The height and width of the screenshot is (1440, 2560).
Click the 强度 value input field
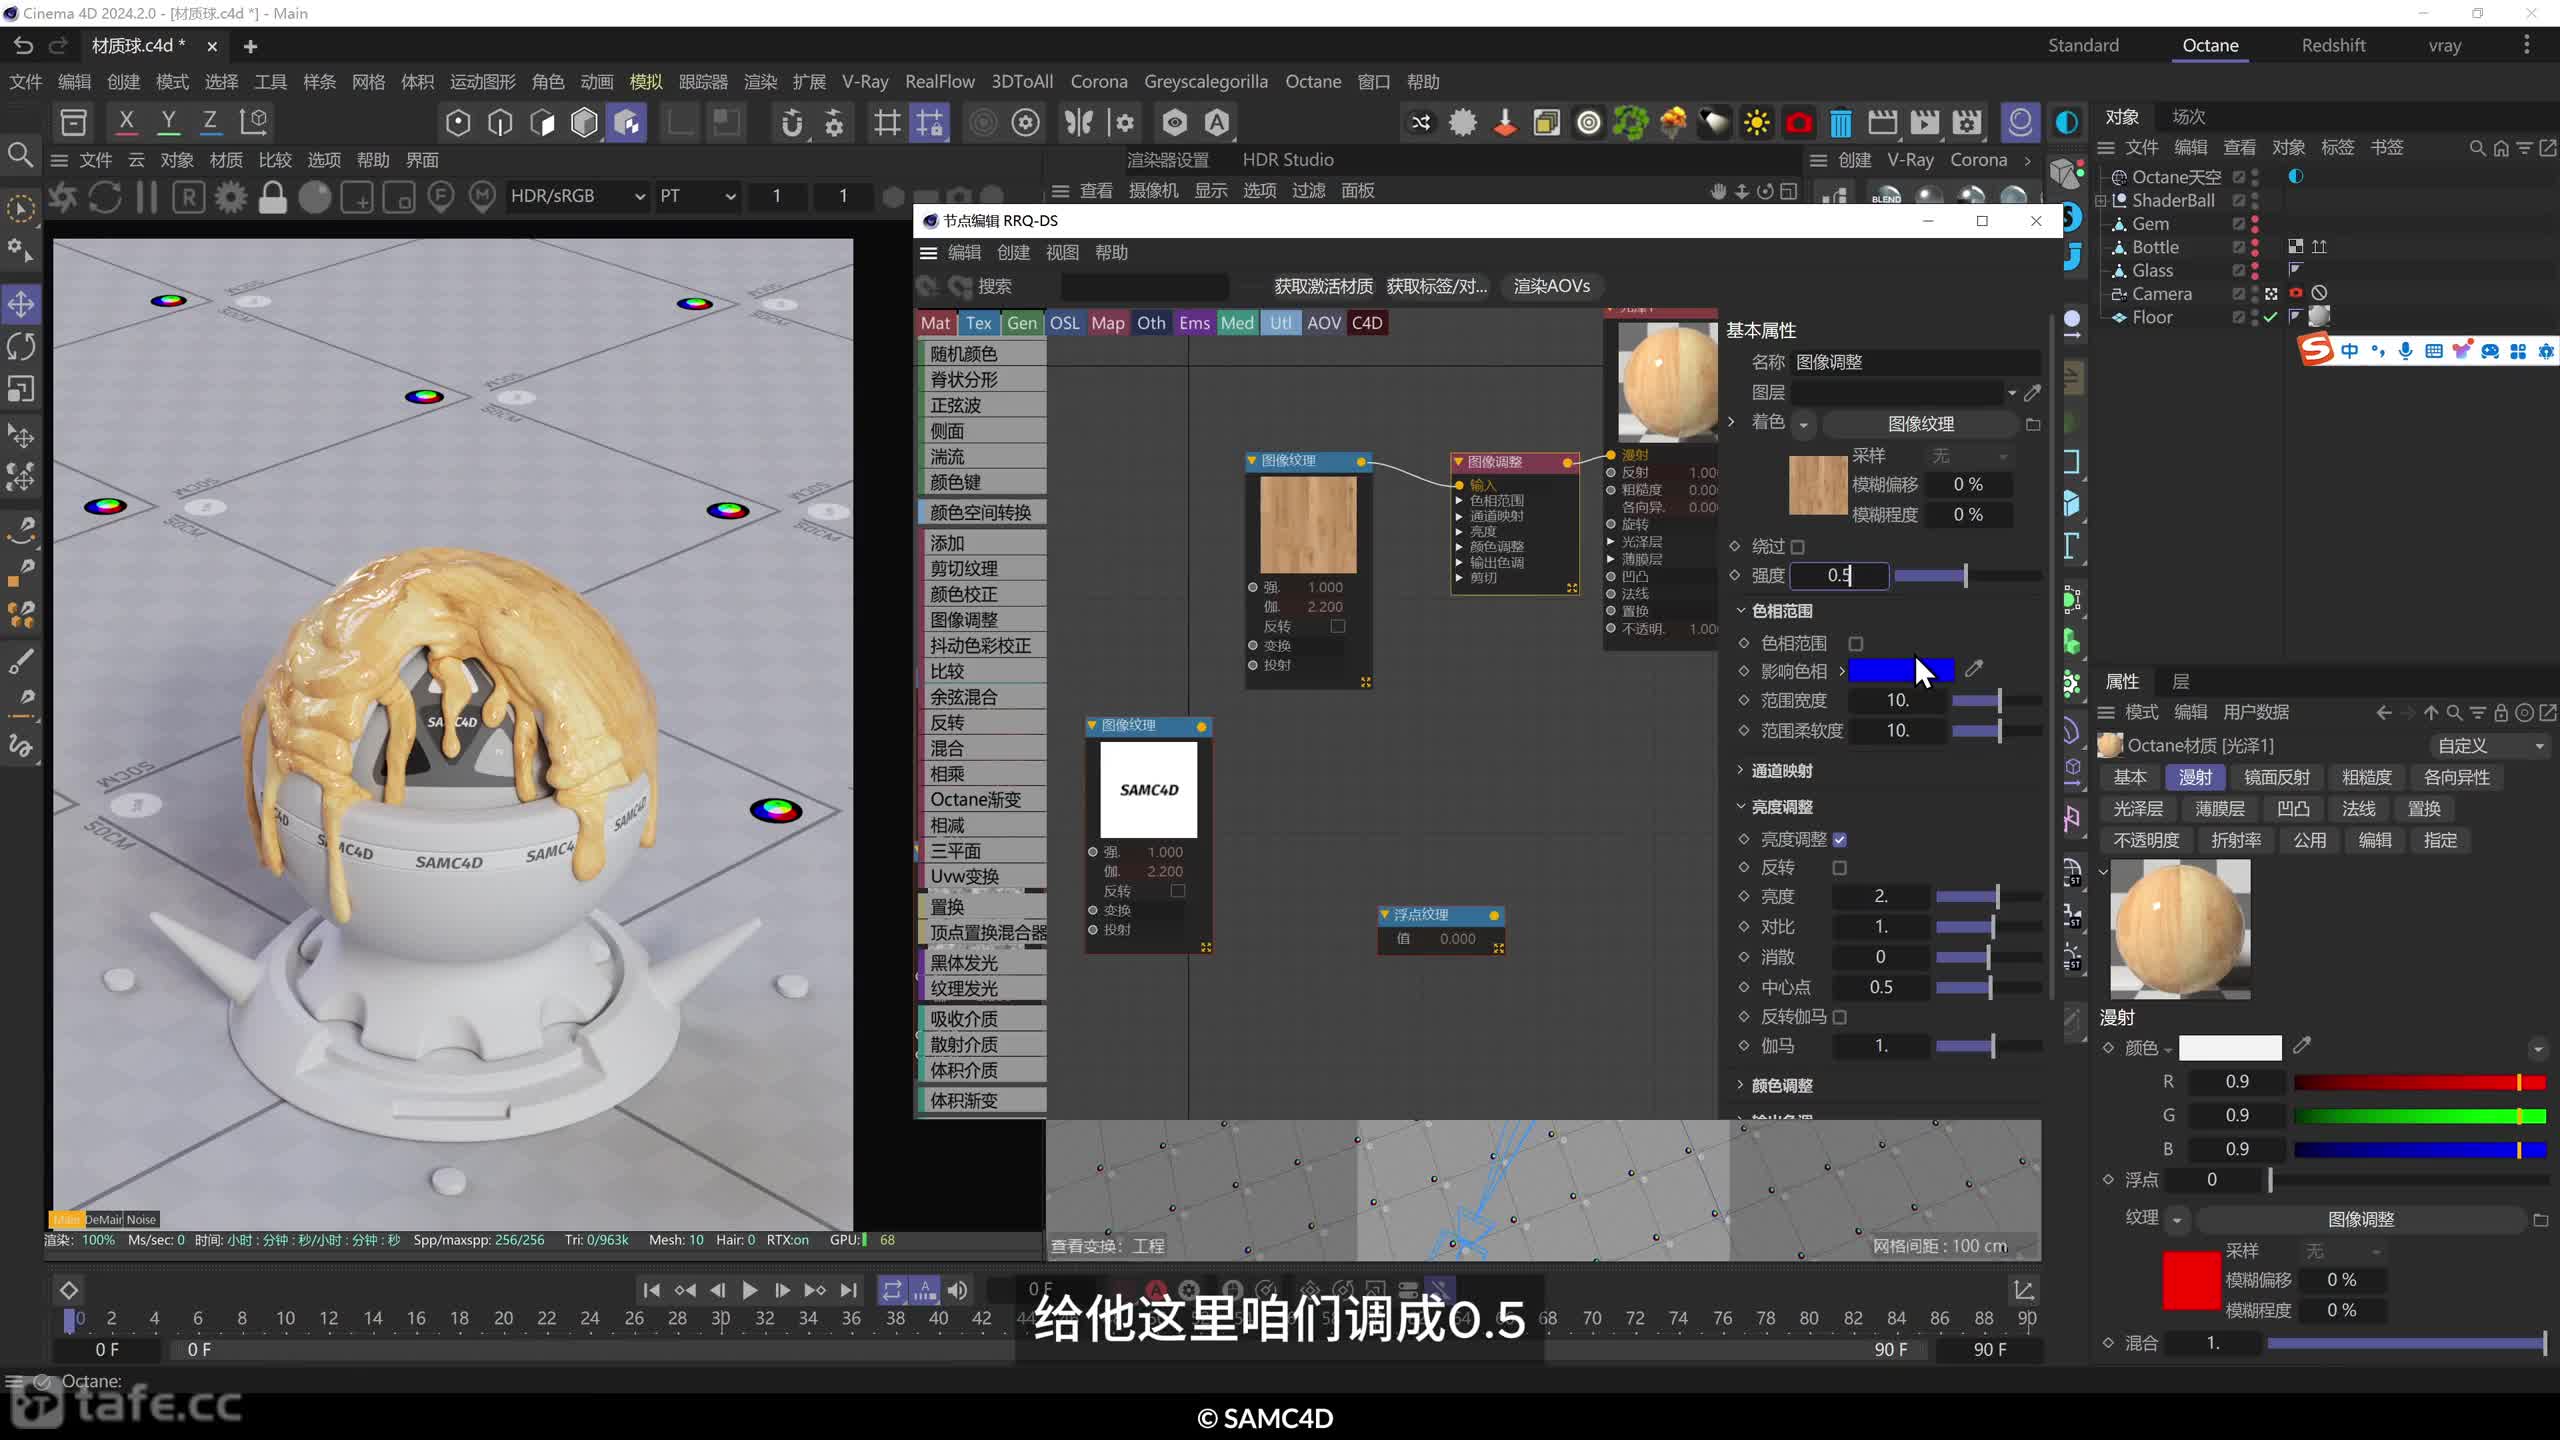click(1839, 575)
